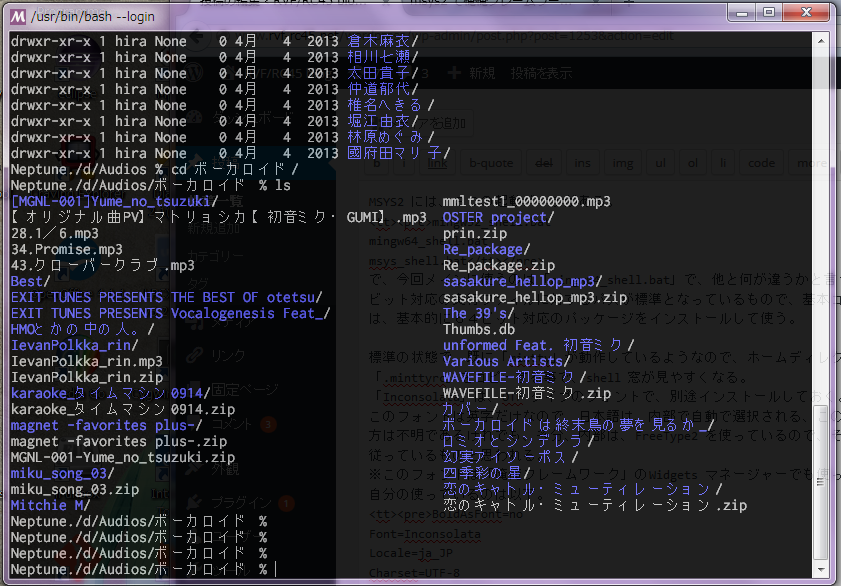841x586 pixels.
Task: Click the directory 相川七瀬/ in the listing
Action: pyautogui.click(x=382, y=57)
